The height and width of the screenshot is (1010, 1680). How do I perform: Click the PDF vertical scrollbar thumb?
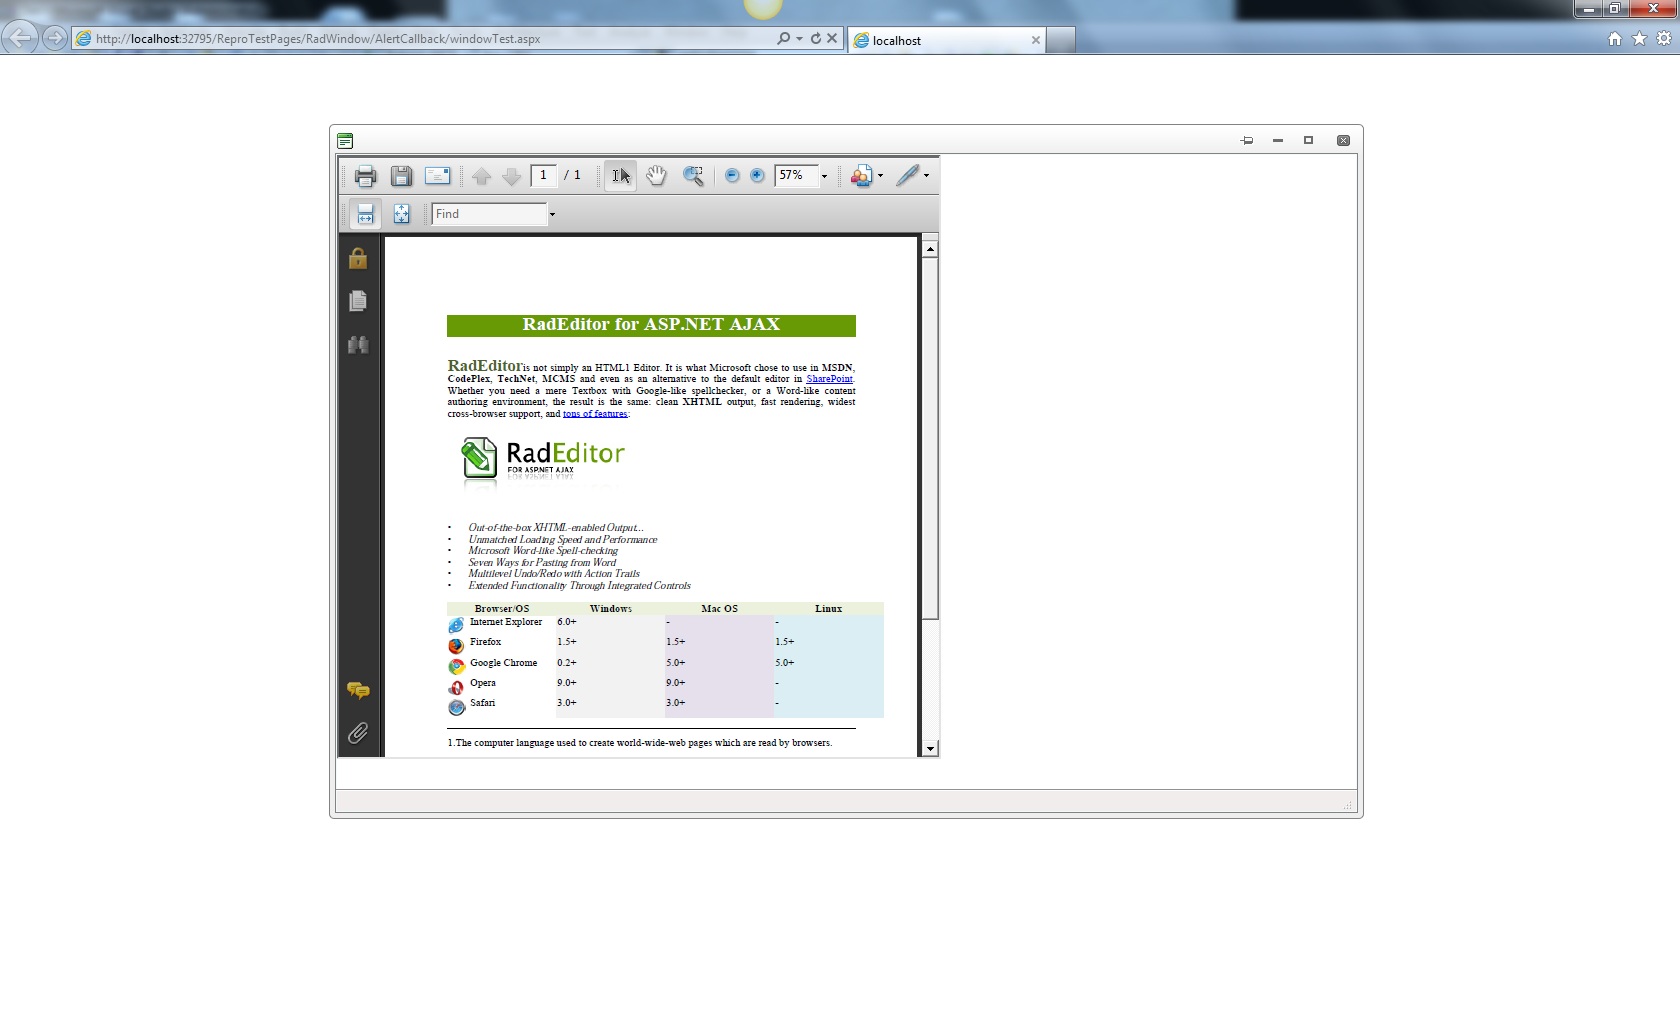tap(930, 438)
